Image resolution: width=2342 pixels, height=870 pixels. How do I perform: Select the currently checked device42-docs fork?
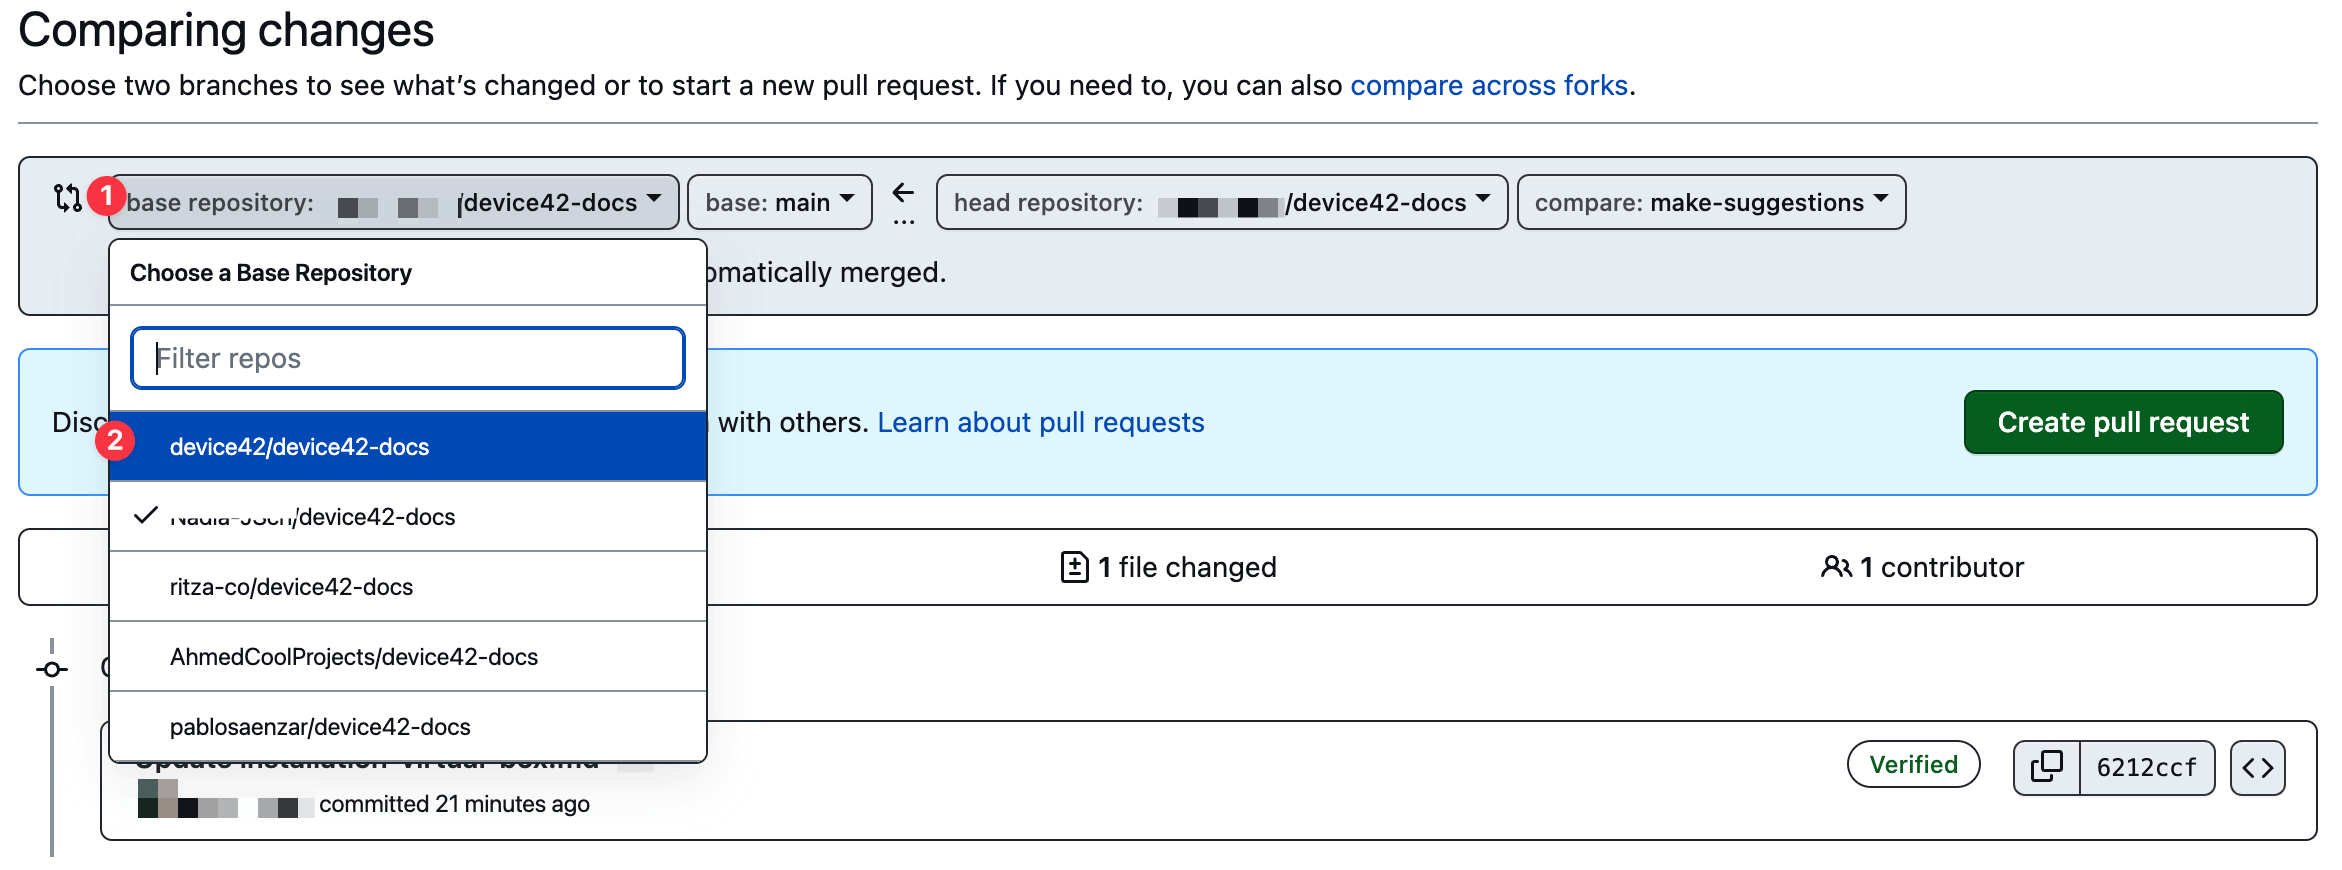tap(312, 517)
